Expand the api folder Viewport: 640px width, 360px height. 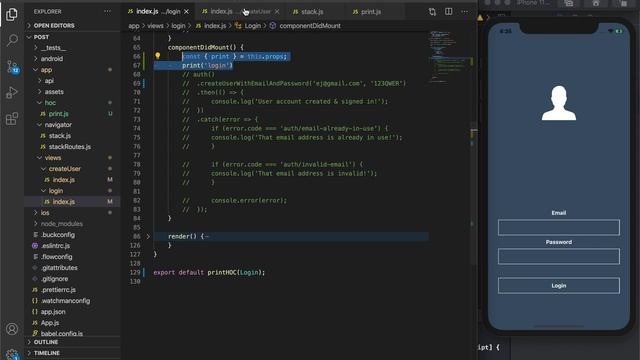49,81
